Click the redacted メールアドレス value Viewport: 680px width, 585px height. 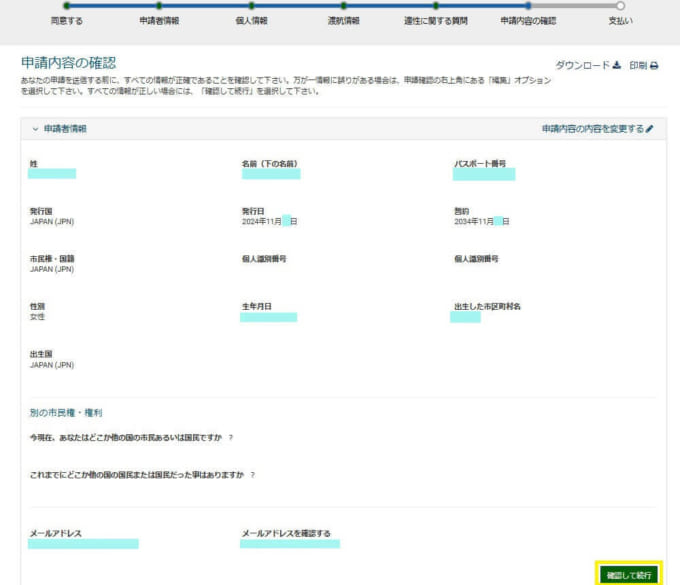tap(84, 543)
